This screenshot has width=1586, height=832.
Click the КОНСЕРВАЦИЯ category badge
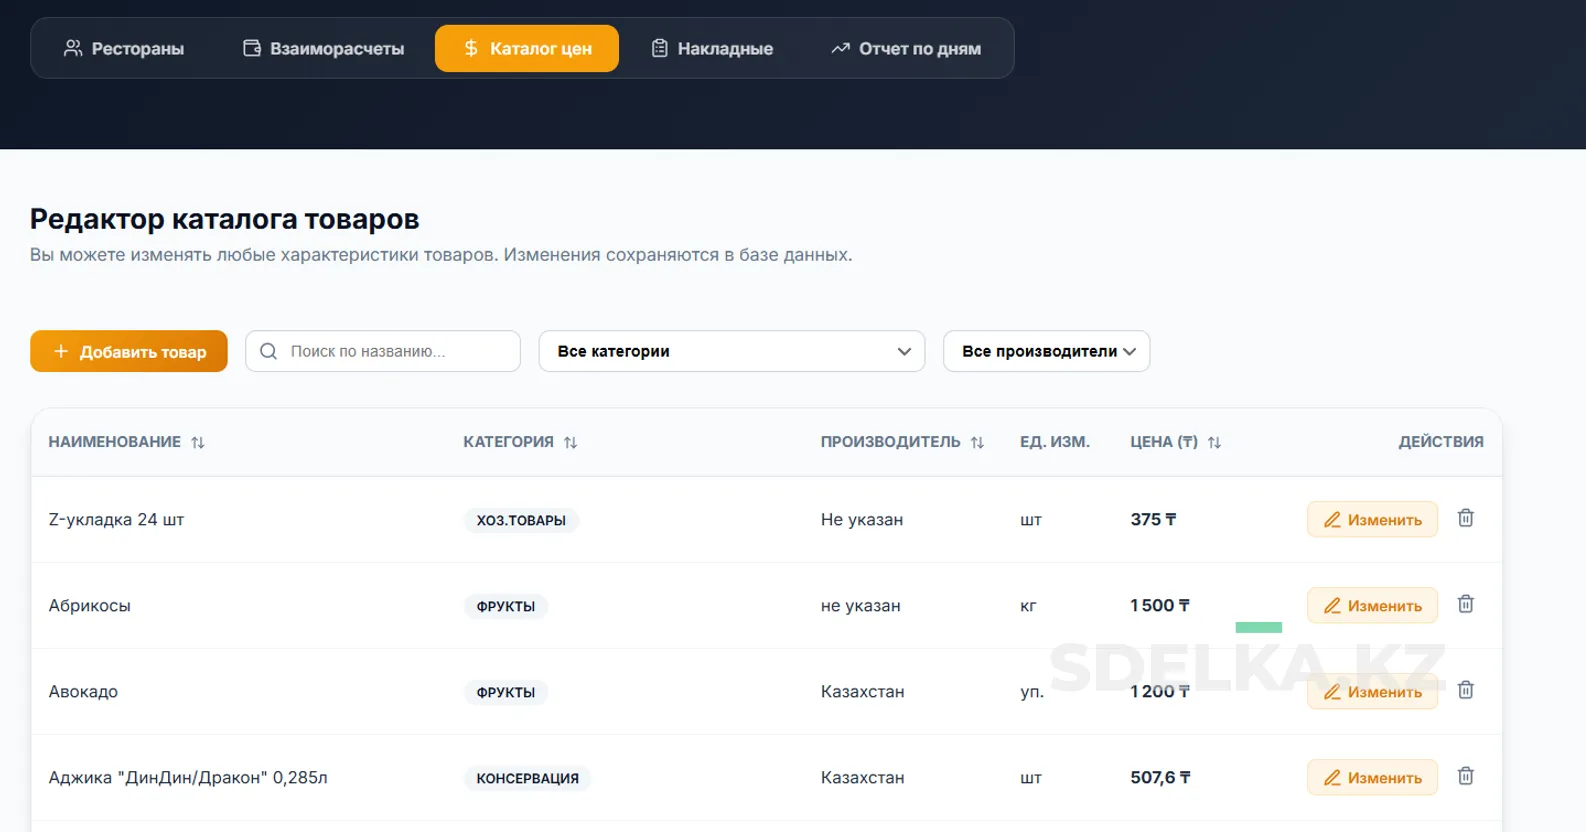click(527, 778)
